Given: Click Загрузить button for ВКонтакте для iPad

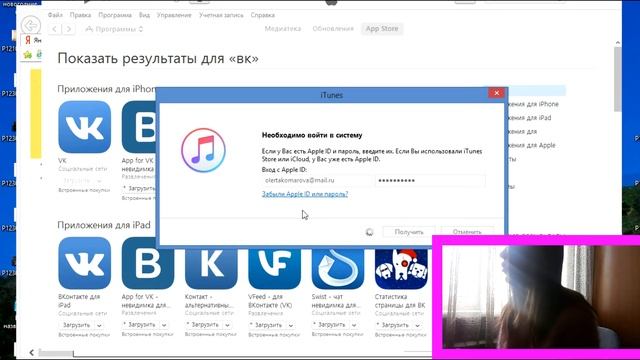Looking at the screenshot, I should click(76, 325).
